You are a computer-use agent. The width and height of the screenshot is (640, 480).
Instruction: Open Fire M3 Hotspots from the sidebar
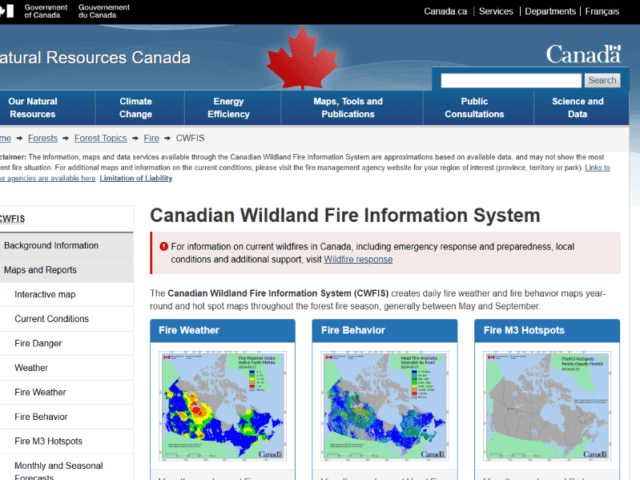[x=67, y=441]
